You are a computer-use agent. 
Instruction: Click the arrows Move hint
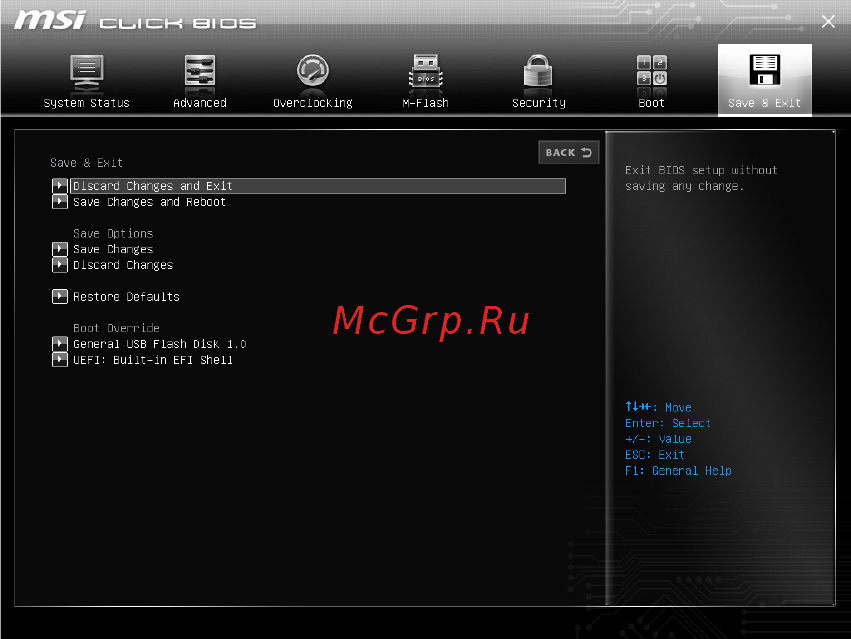(x=658, y=407)
